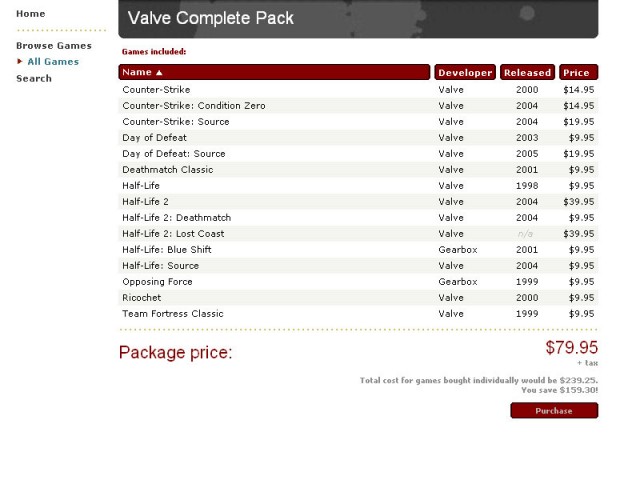This screenshot has width=640, height=480.
Task: Click the 1998 release year for Half-Life
Action: 527,186
